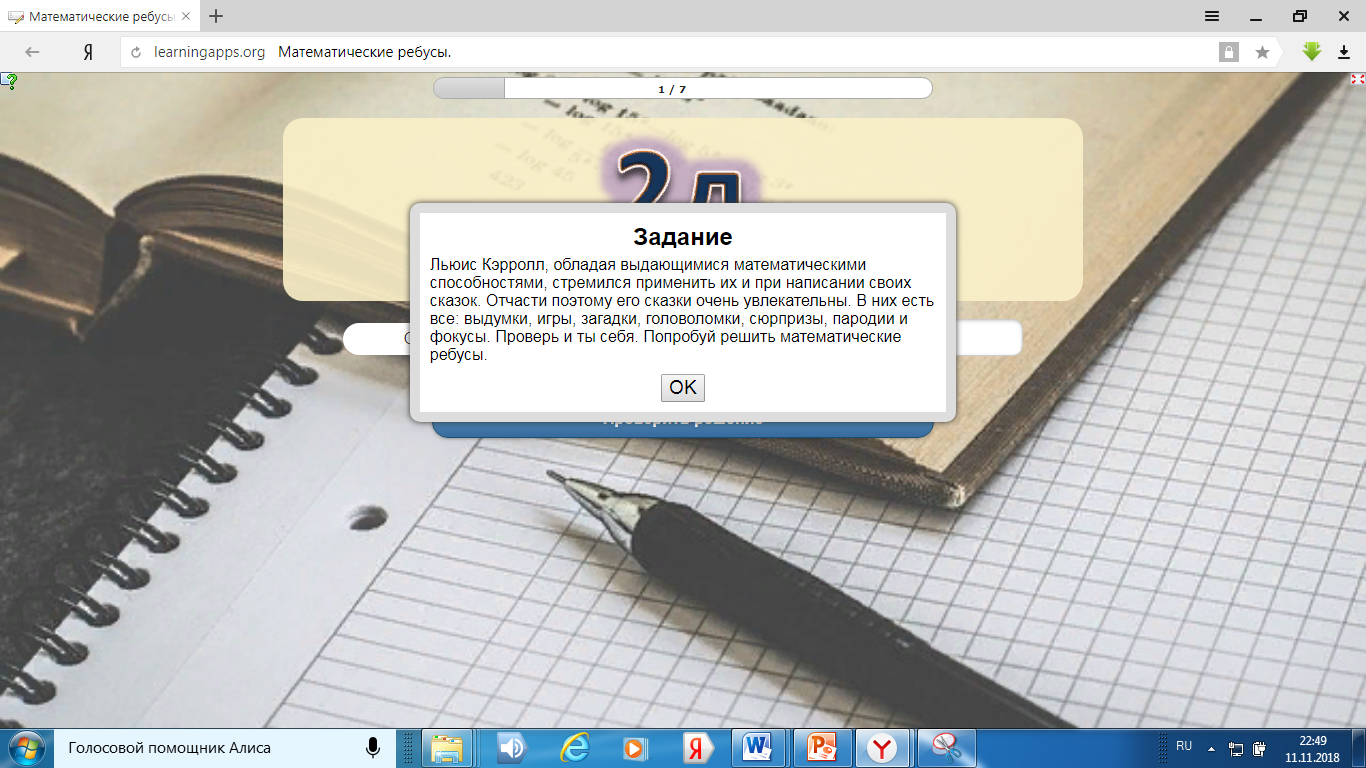Click the 1 / 7 progress bar
Viewport: 1366px width, 768px height.
click(682, 88)
